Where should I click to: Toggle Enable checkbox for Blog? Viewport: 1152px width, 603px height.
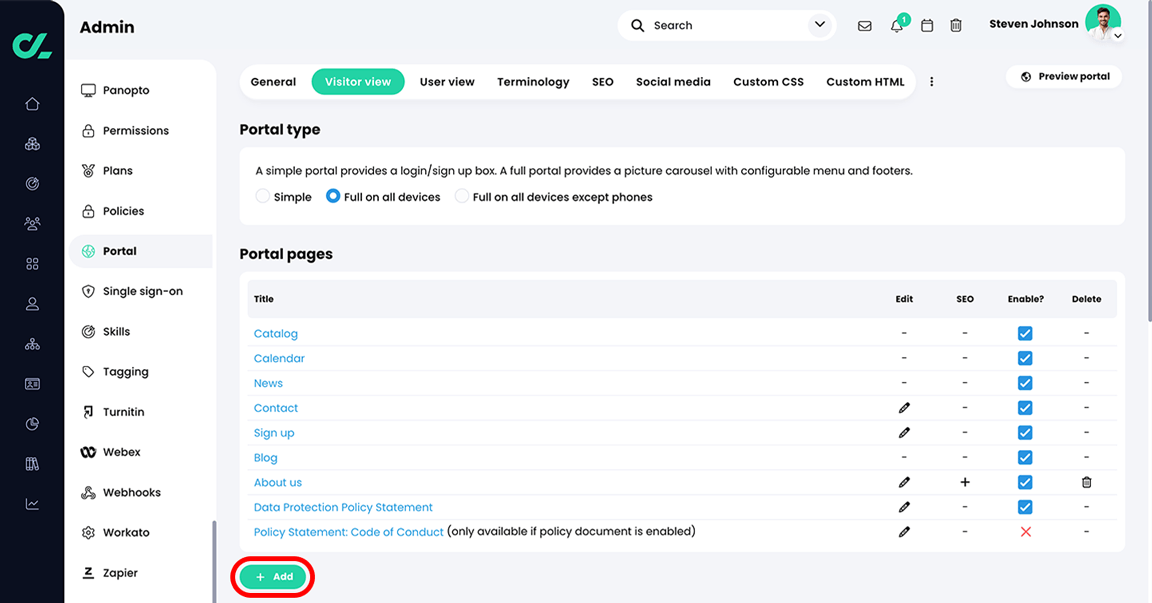(1025, 458)
